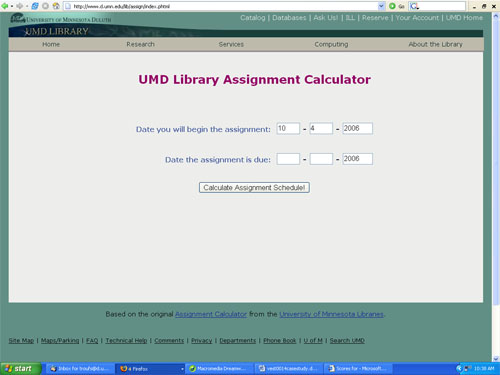Click the University of Minnesota Duluth logo
Viewport: 500px width, 375px height.
(61, 19)
